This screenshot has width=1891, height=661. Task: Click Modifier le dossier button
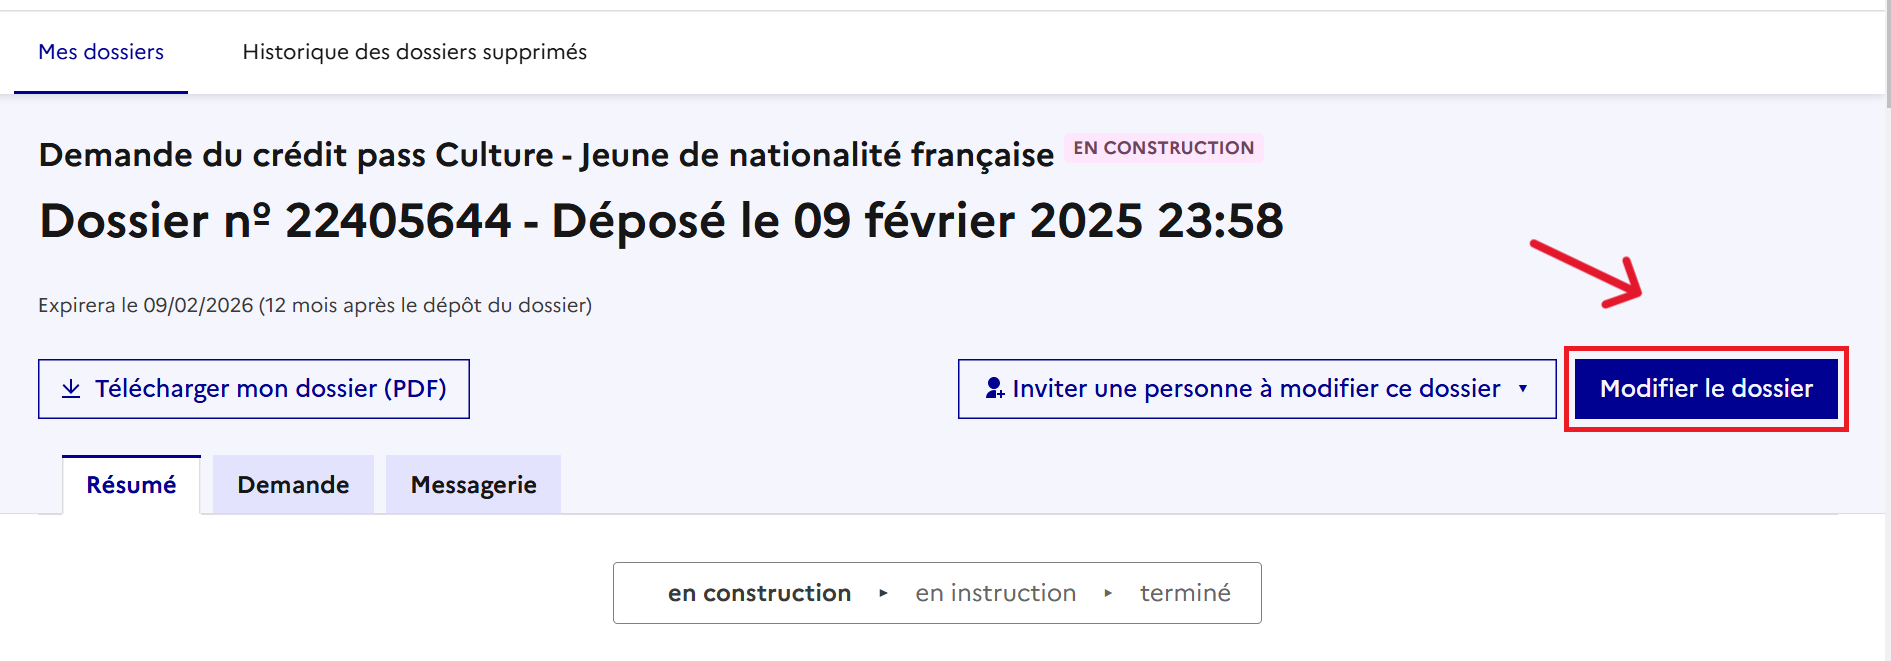[x=1706, y=388]
